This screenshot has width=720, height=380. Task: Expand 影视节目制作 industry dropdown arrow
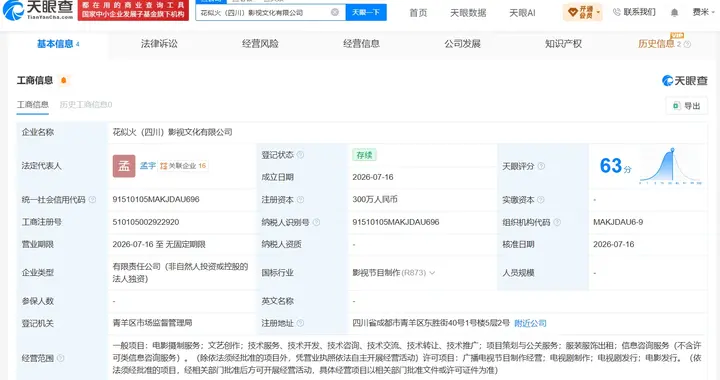pos(432,273)
